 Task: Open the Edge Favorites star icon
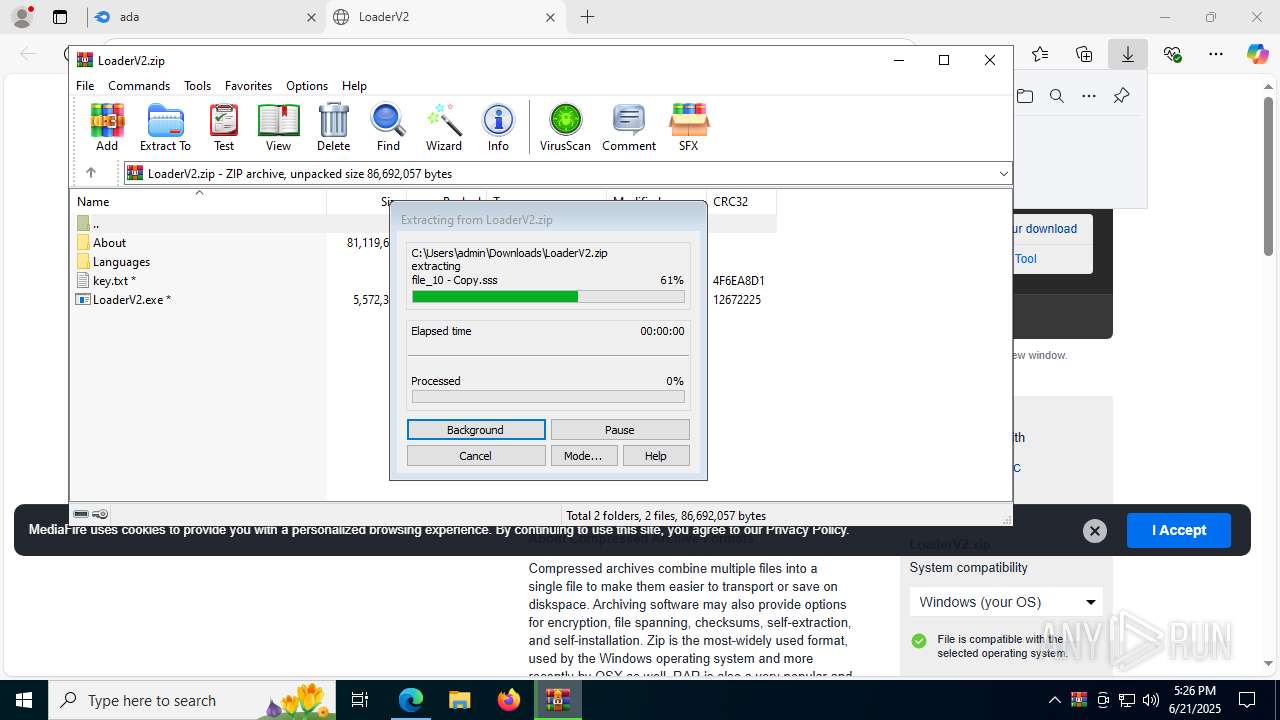1040,54
